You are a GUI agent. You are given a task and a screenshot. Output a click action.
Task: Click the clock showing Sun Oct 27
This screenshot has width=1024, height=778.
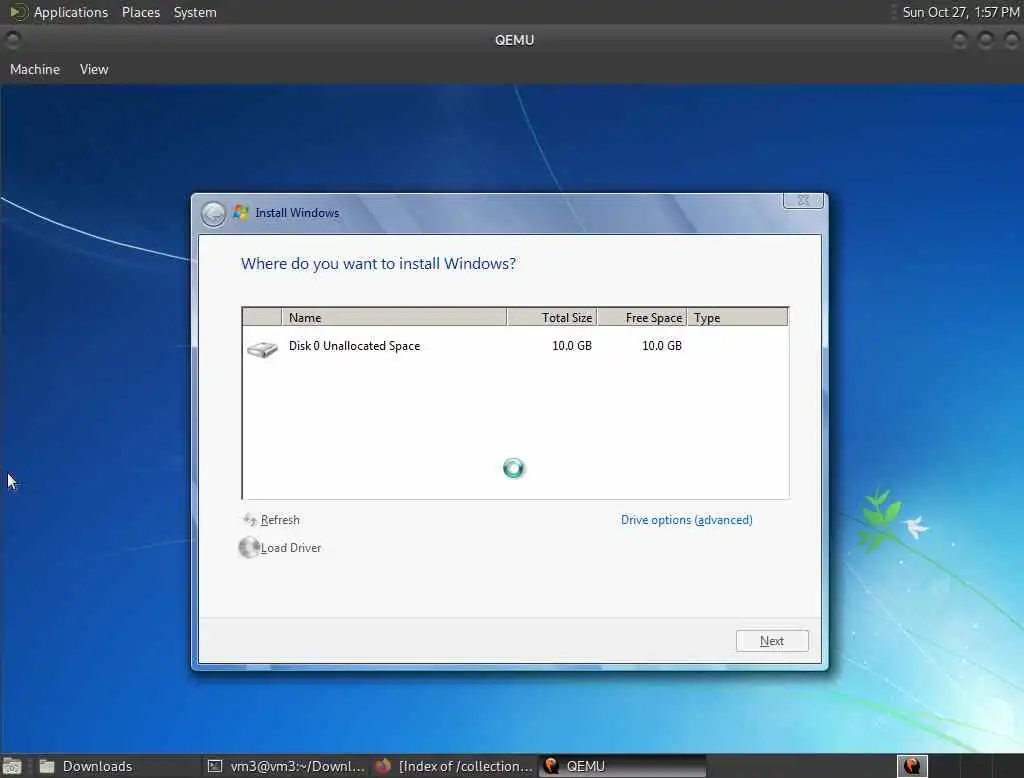(961, 12)
